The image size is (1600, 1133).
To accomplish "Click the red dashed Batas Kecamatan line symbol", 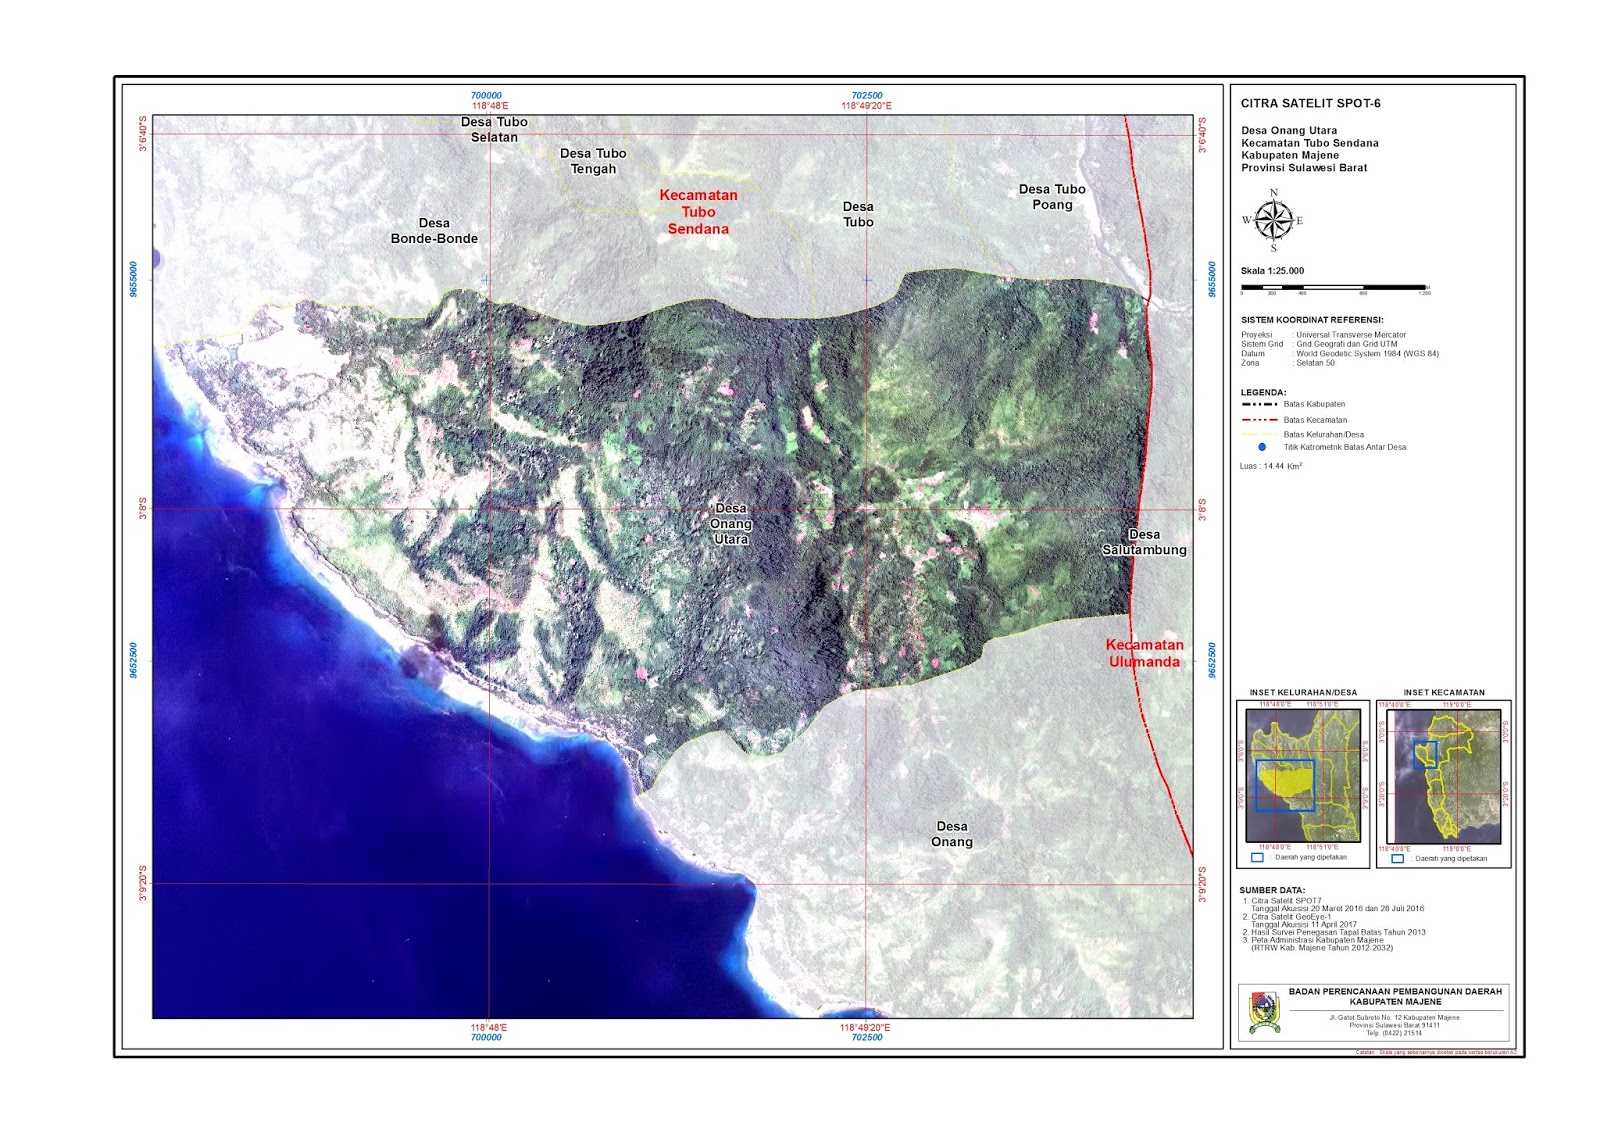I will 1260,420.
